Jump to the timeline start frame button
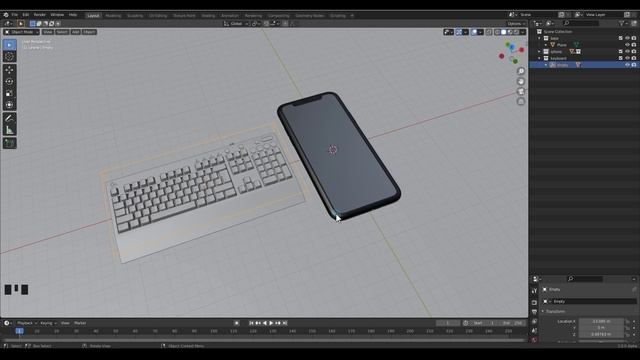The image size is (640, 360). (x=251, y=323)
